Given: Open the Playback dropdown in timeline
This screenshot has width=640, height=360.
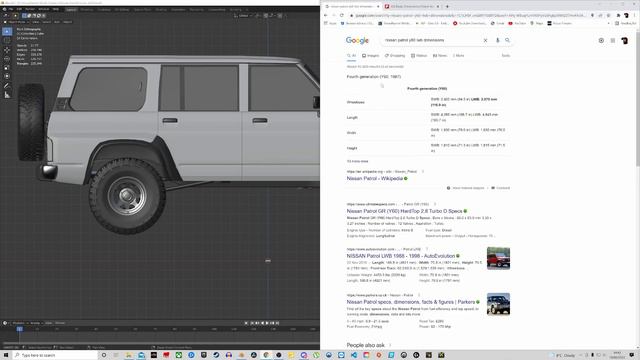Looking at the screenshot, I should click(19, 323).
